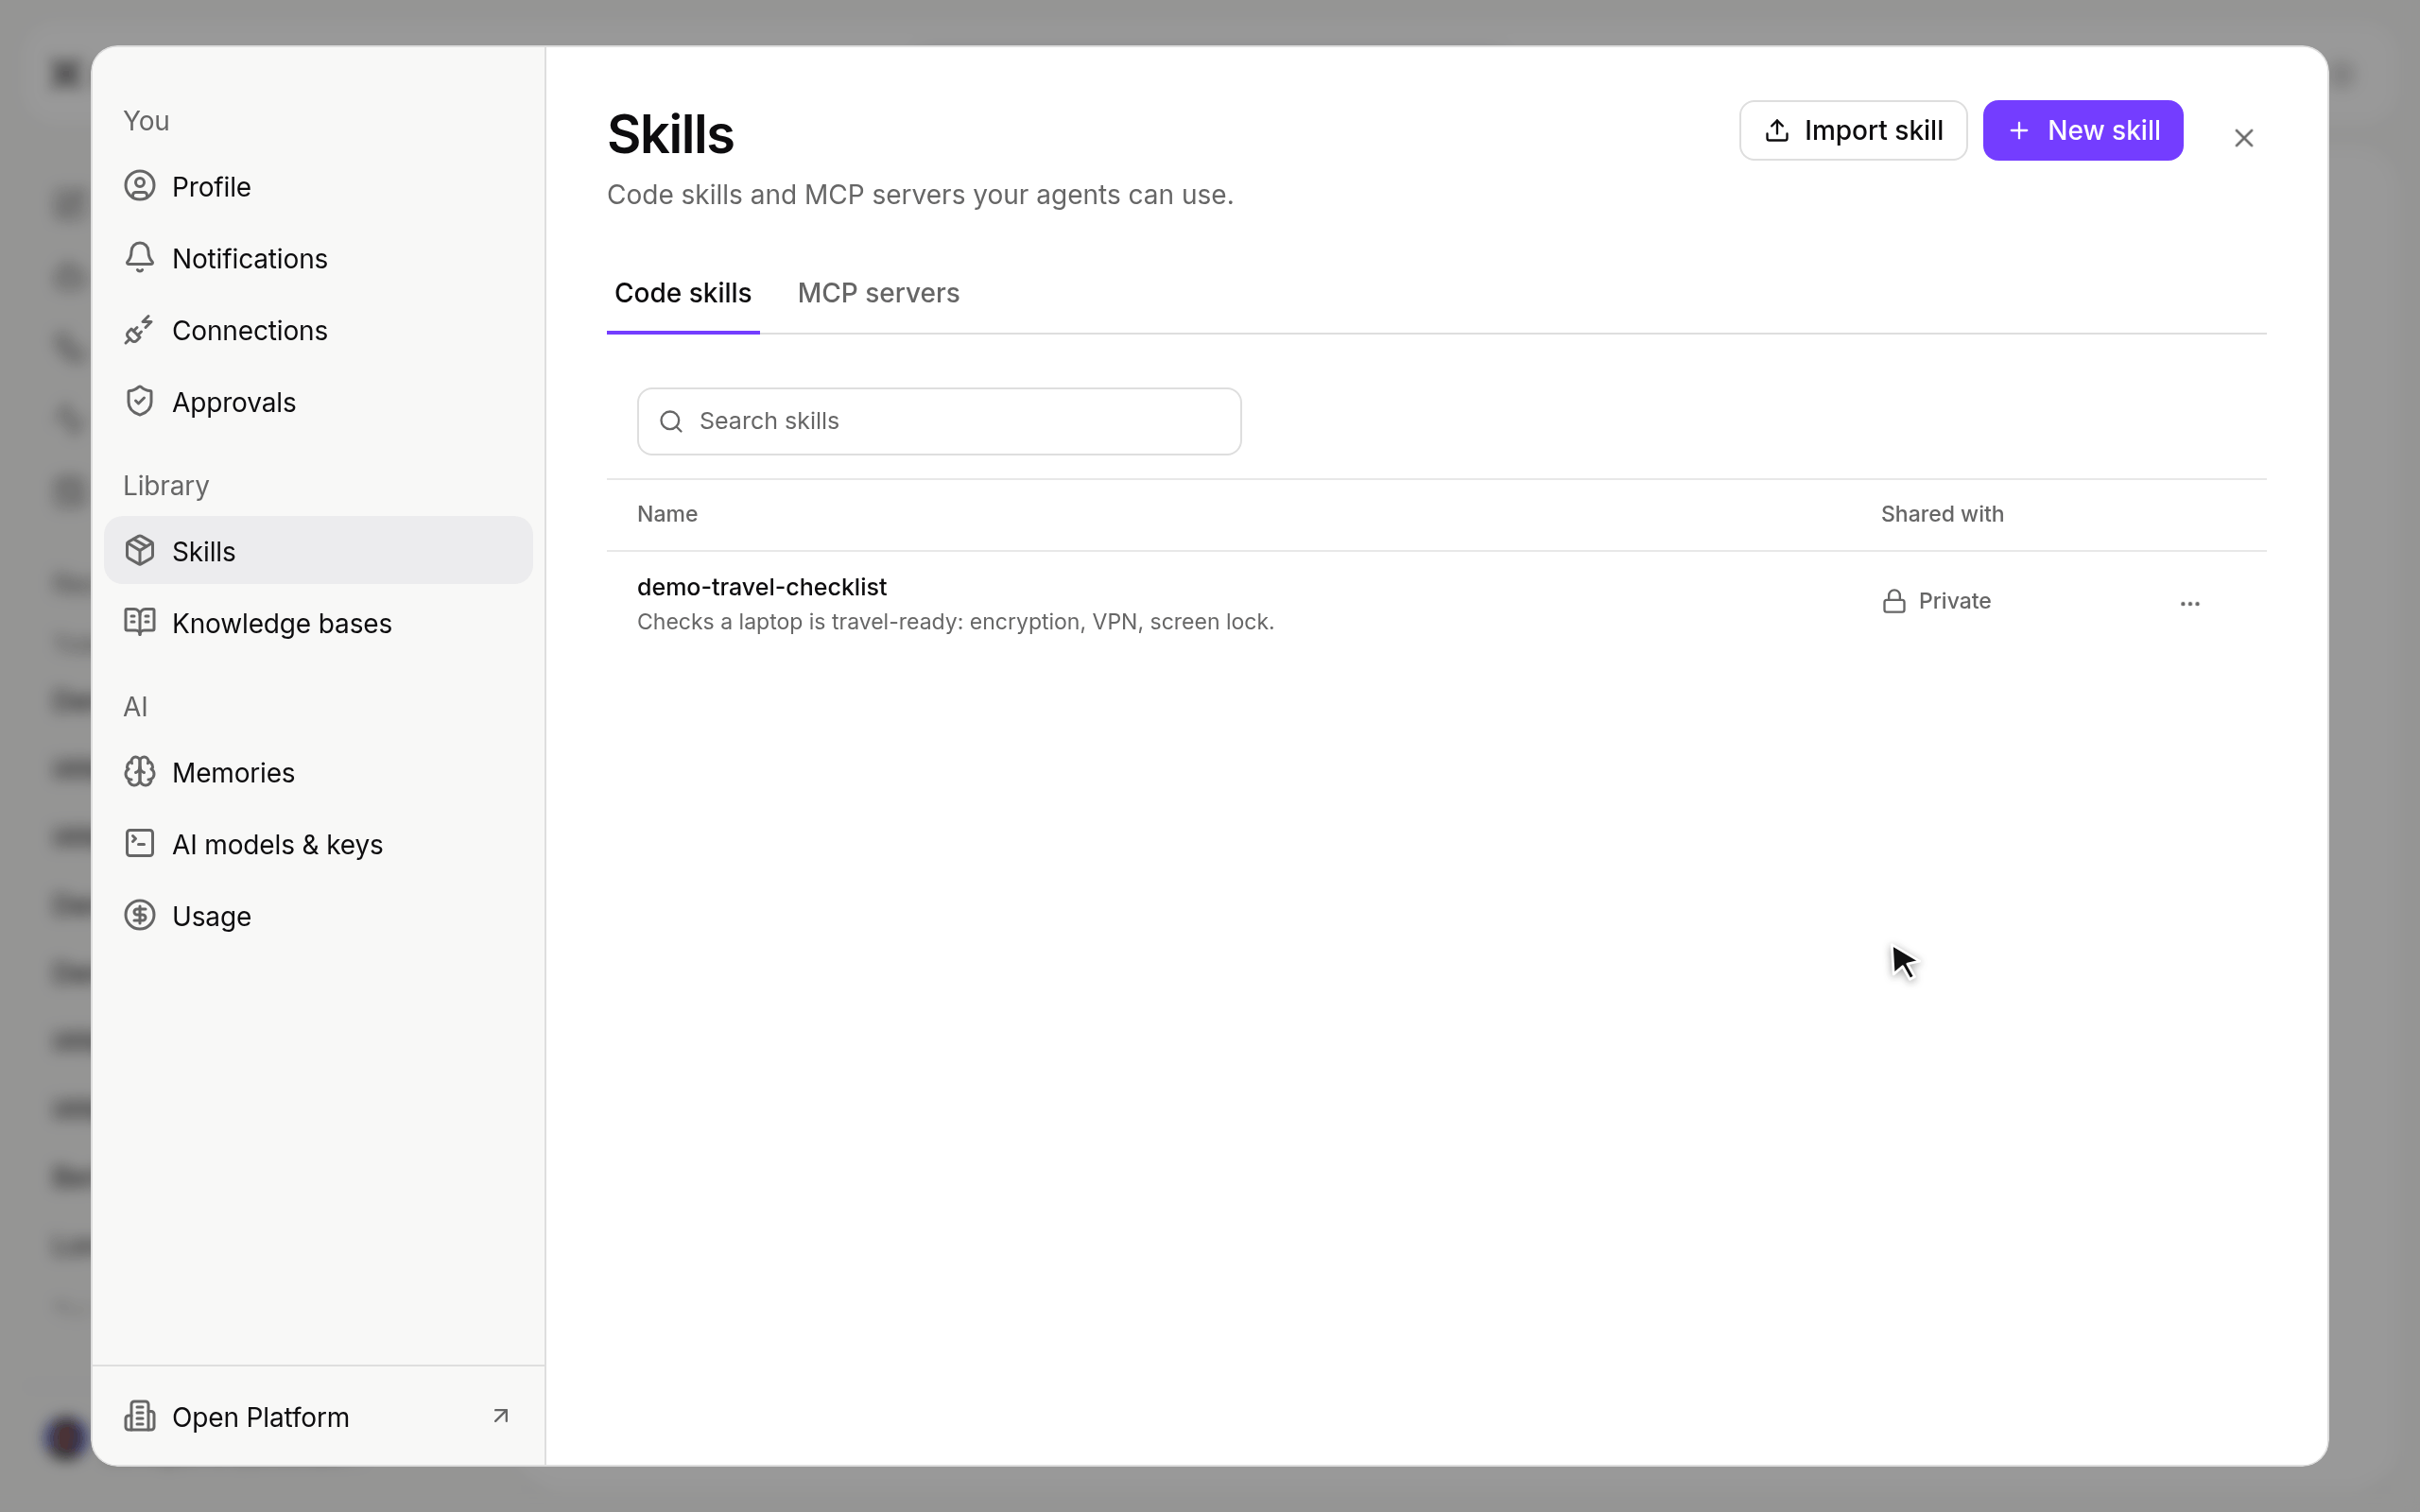Click the Usage dollar icon
The height and width of the screenshot is (1512, 2420).
pos(140,916)
